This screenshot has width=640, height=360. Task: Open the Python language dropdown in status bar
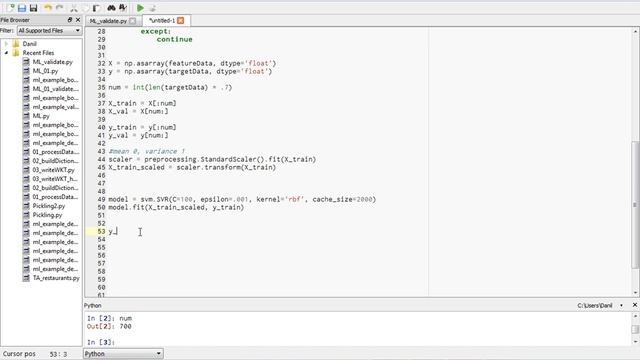(x=123, y=354)
